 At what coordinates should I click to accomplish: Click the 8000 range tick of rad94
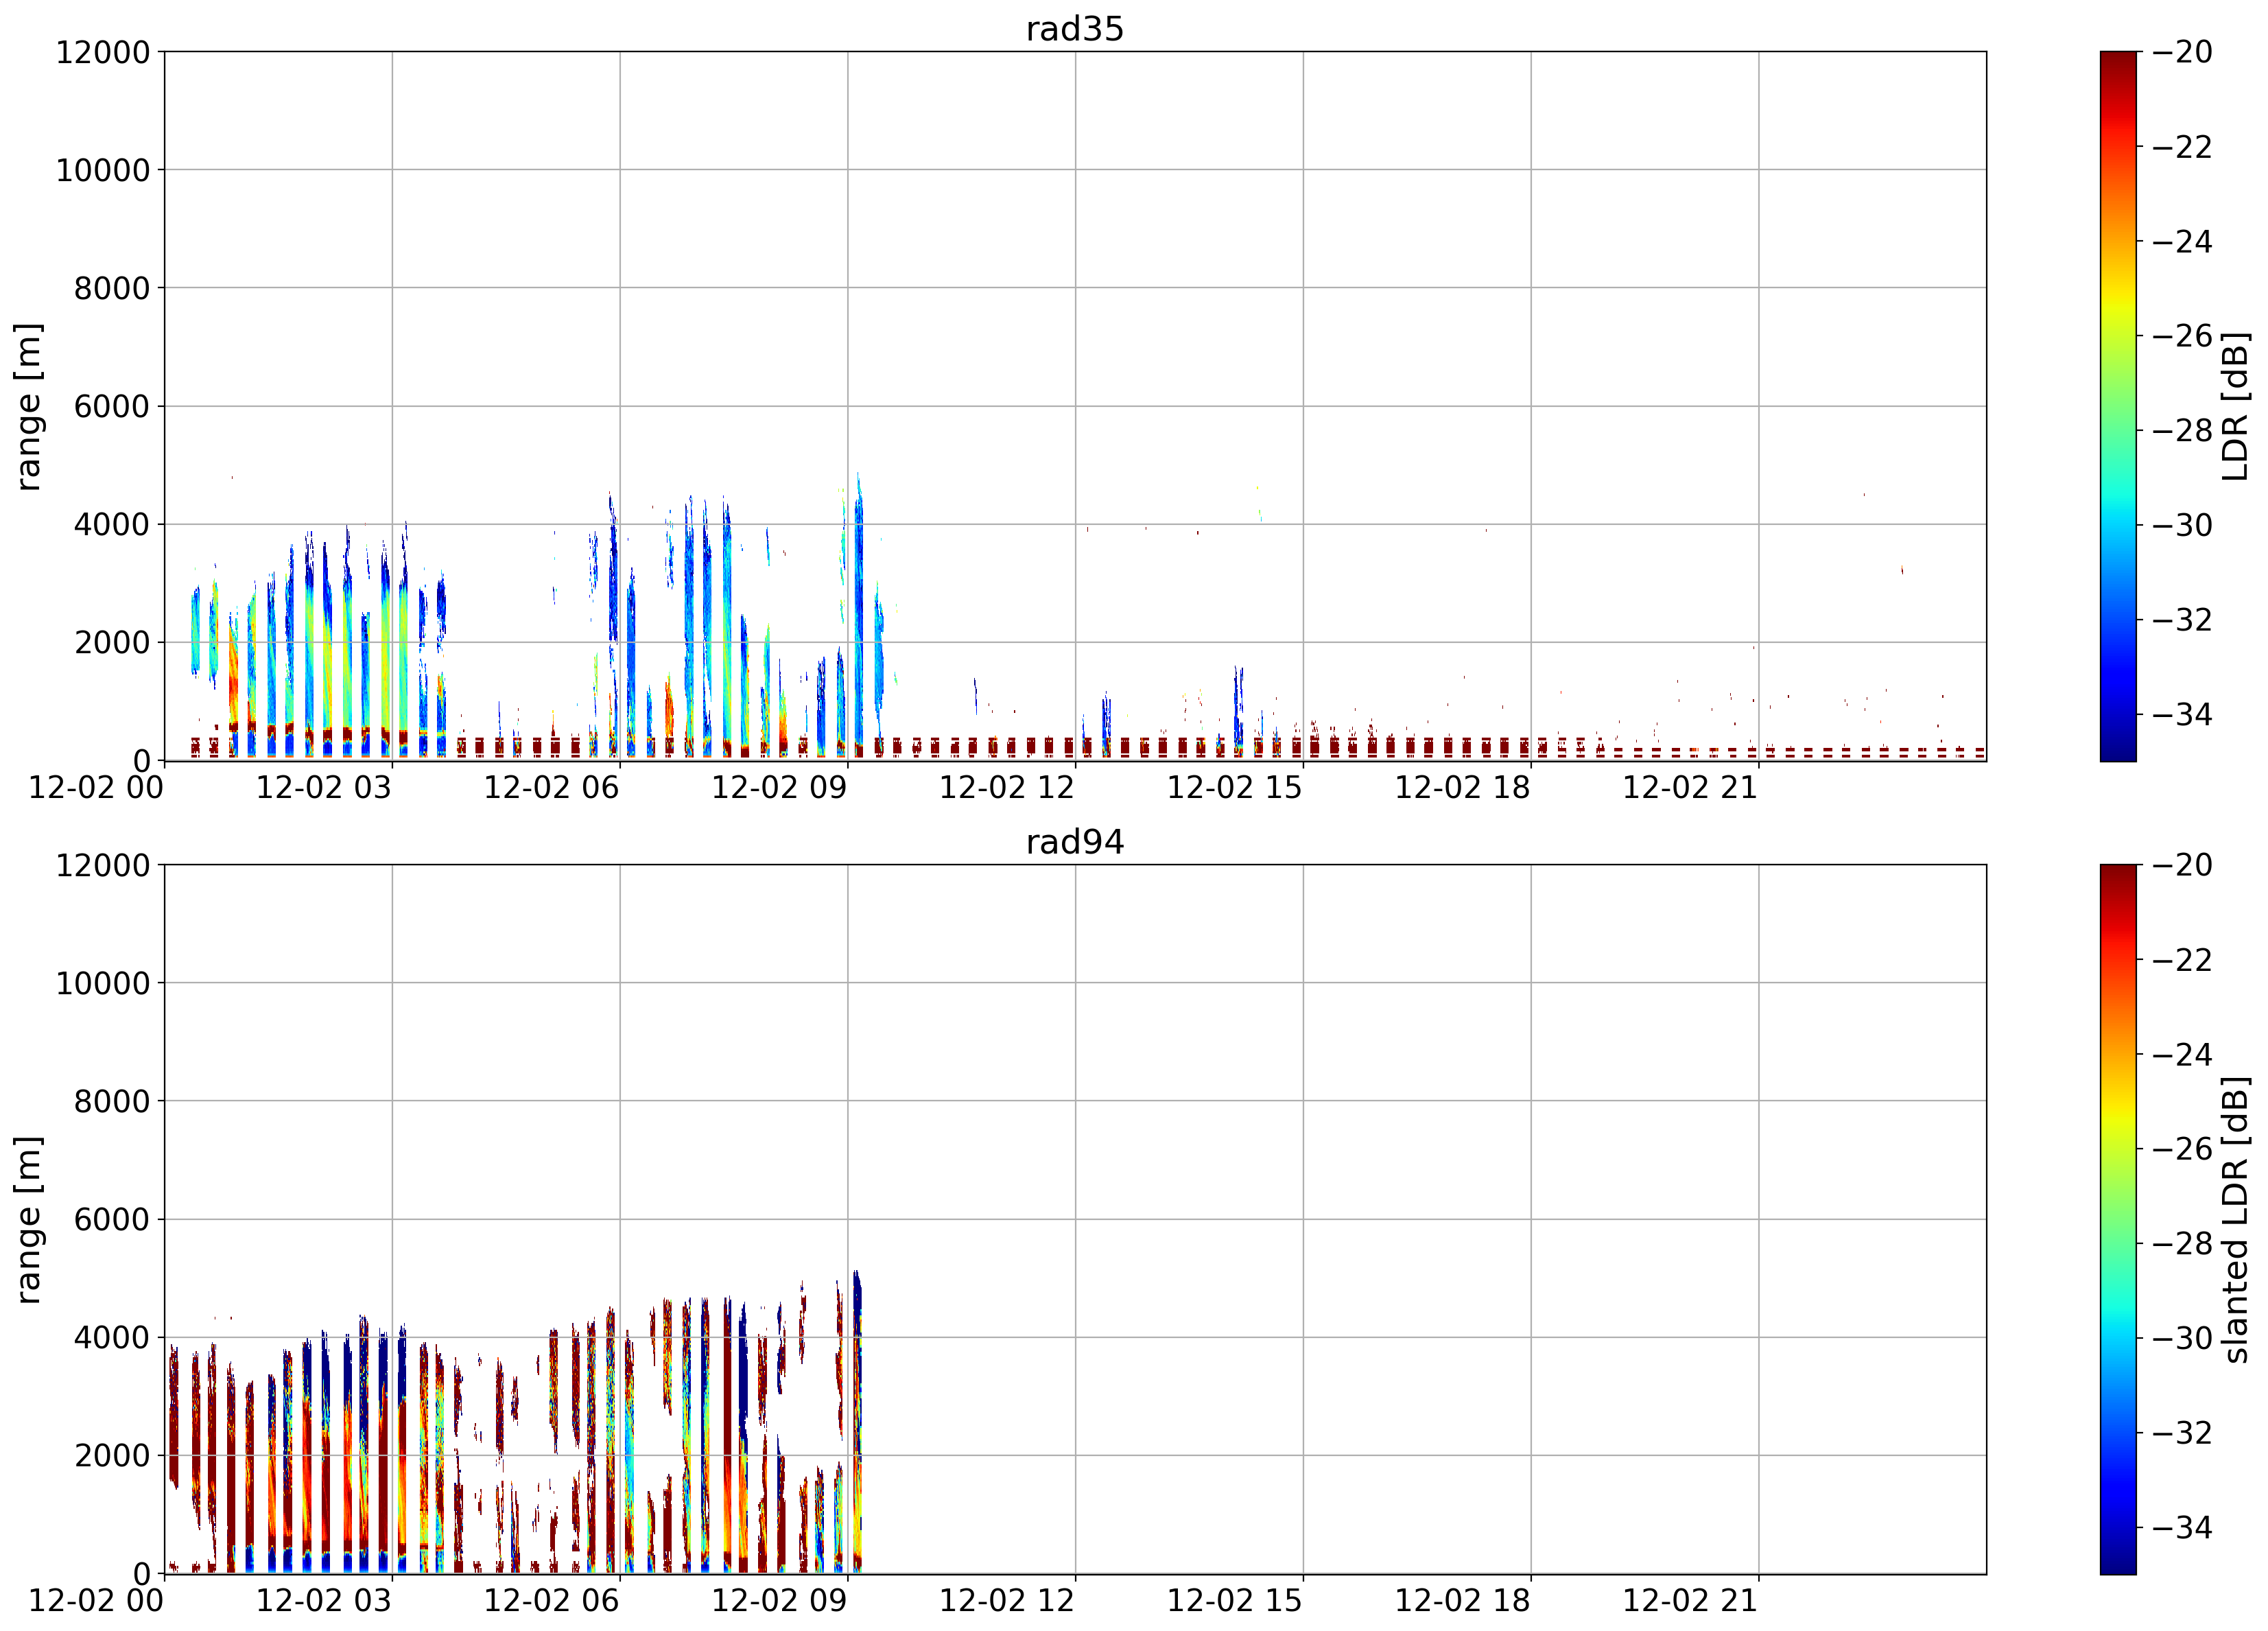(x=112, y=1101)
